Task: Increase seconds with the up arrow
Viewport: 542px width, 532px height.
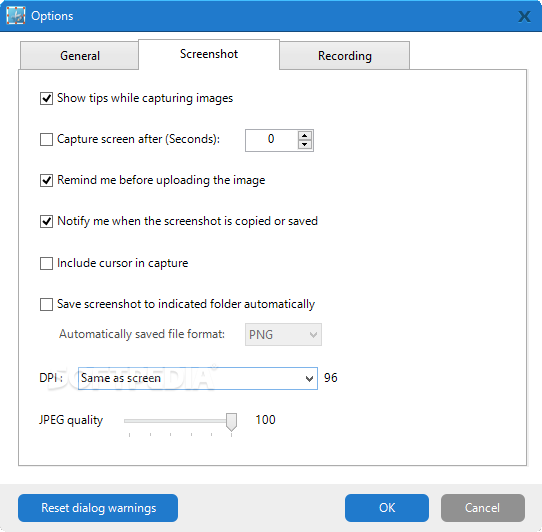Action: 305,136
